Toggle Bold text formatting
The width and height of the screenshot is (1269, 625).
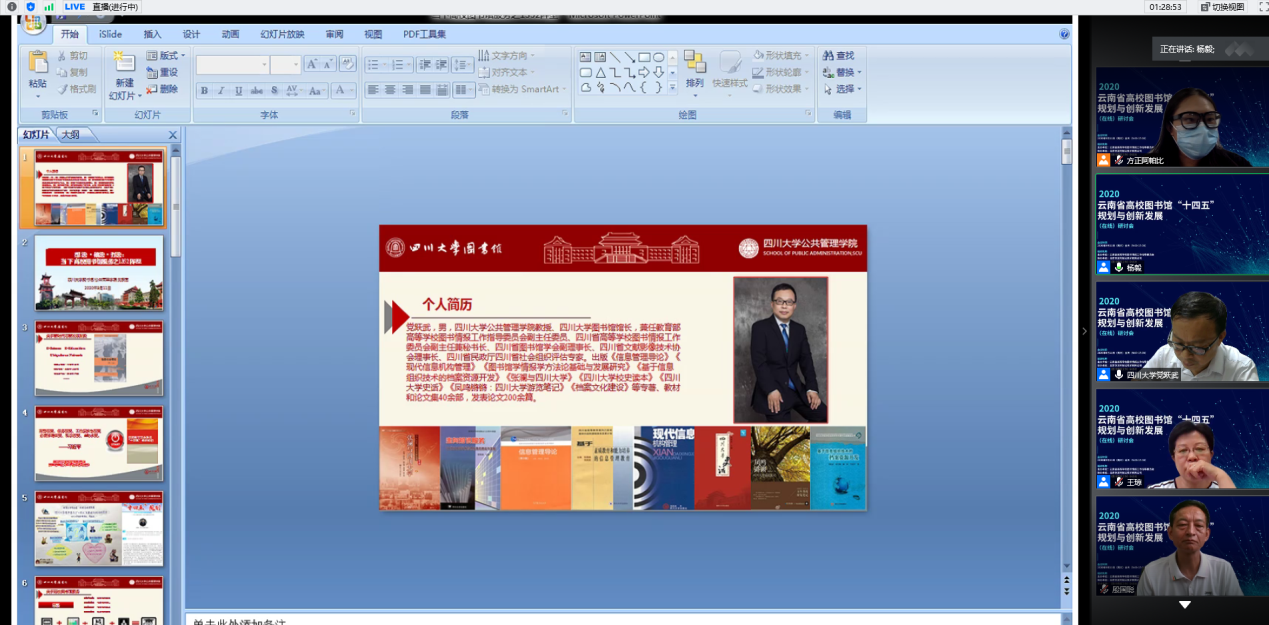pyautogui.click(x=204, y=91)
